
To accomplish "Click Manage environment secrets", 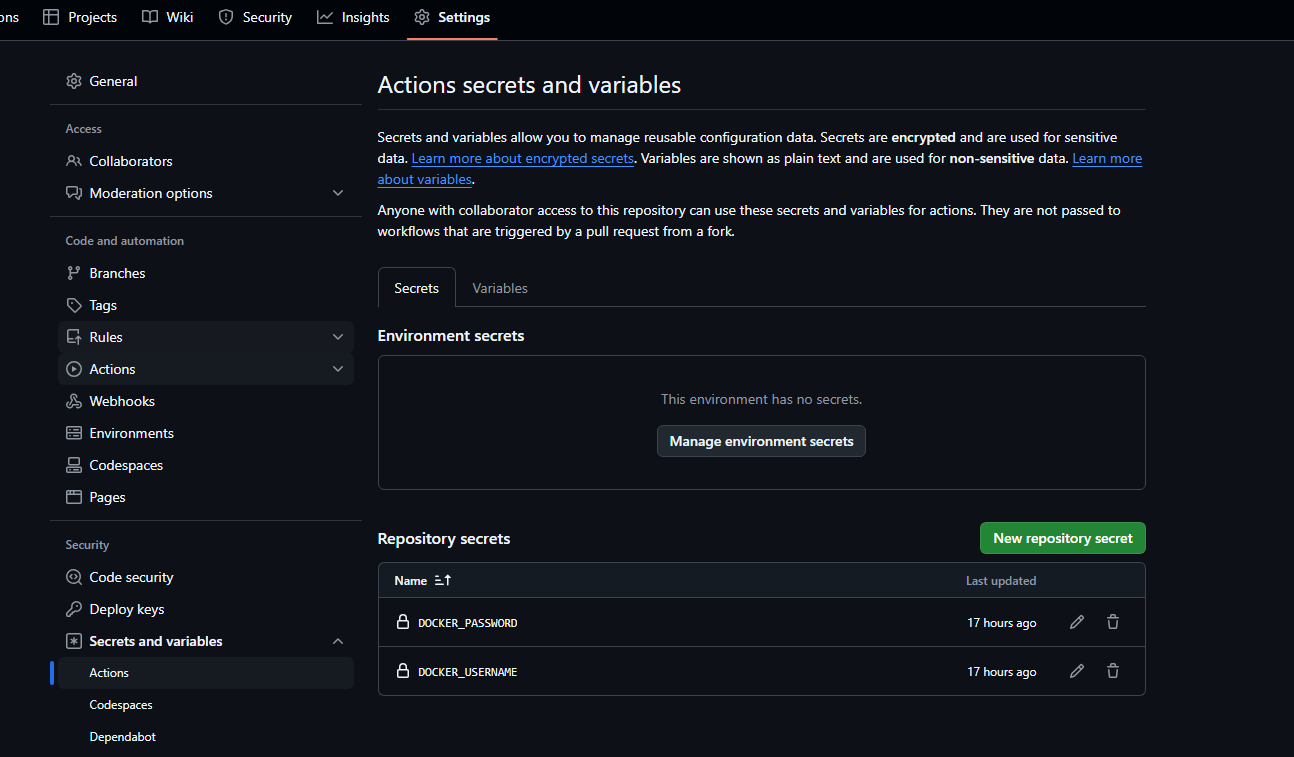I will point(761,441).
